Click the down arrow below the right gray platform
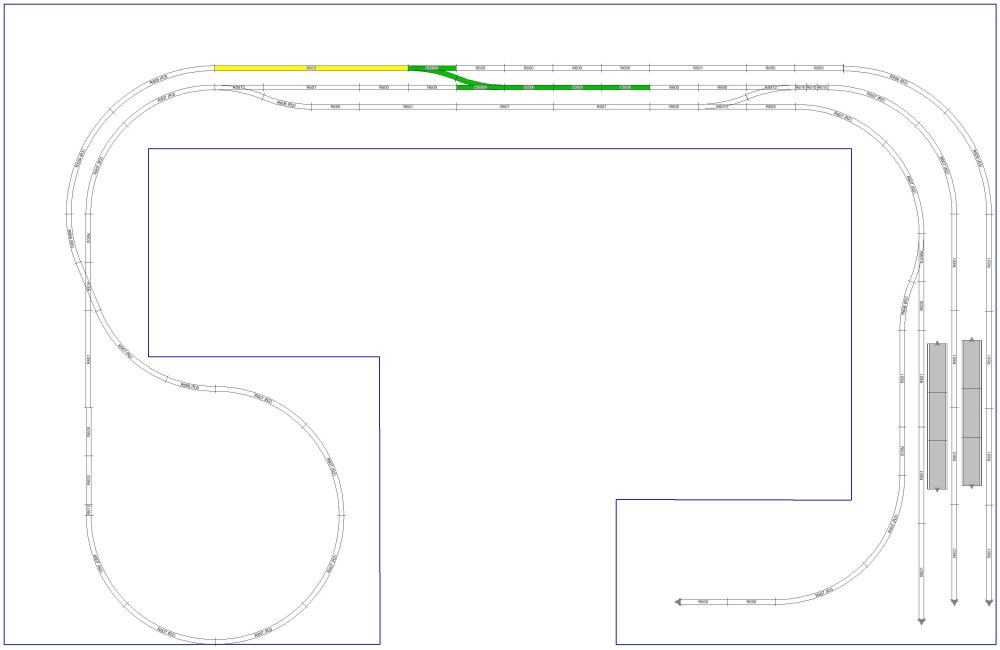Screen dimensions: 1000x650 click(971, 487)
